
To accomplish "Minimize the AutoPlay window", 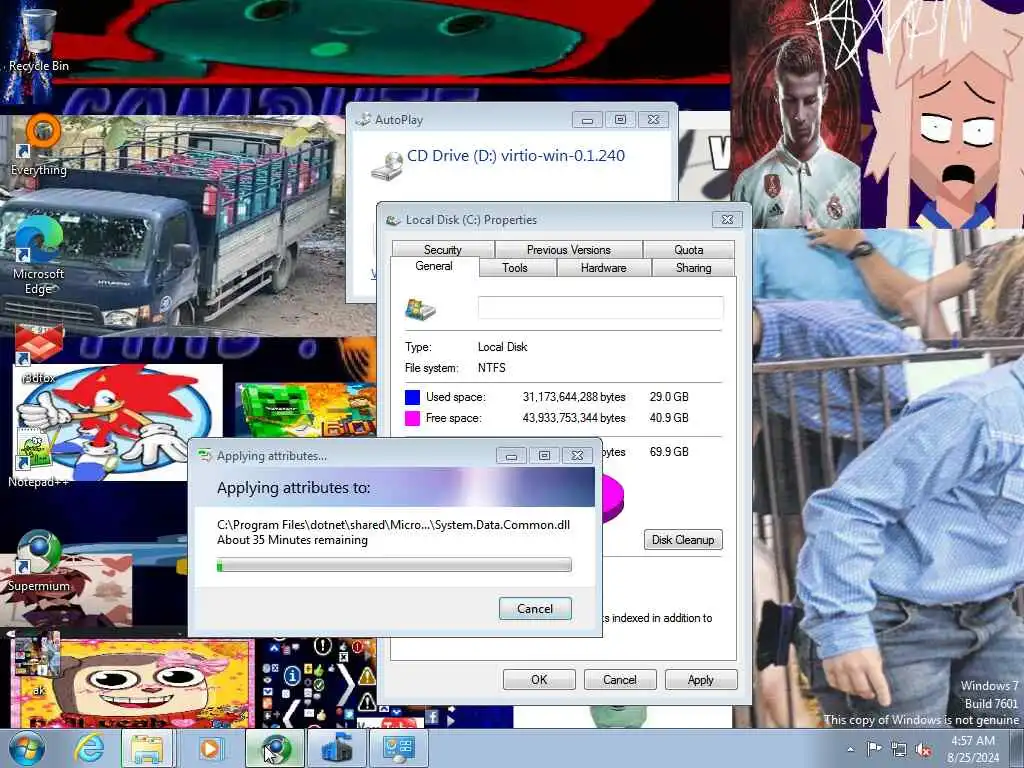I will [x=587, y=120].
